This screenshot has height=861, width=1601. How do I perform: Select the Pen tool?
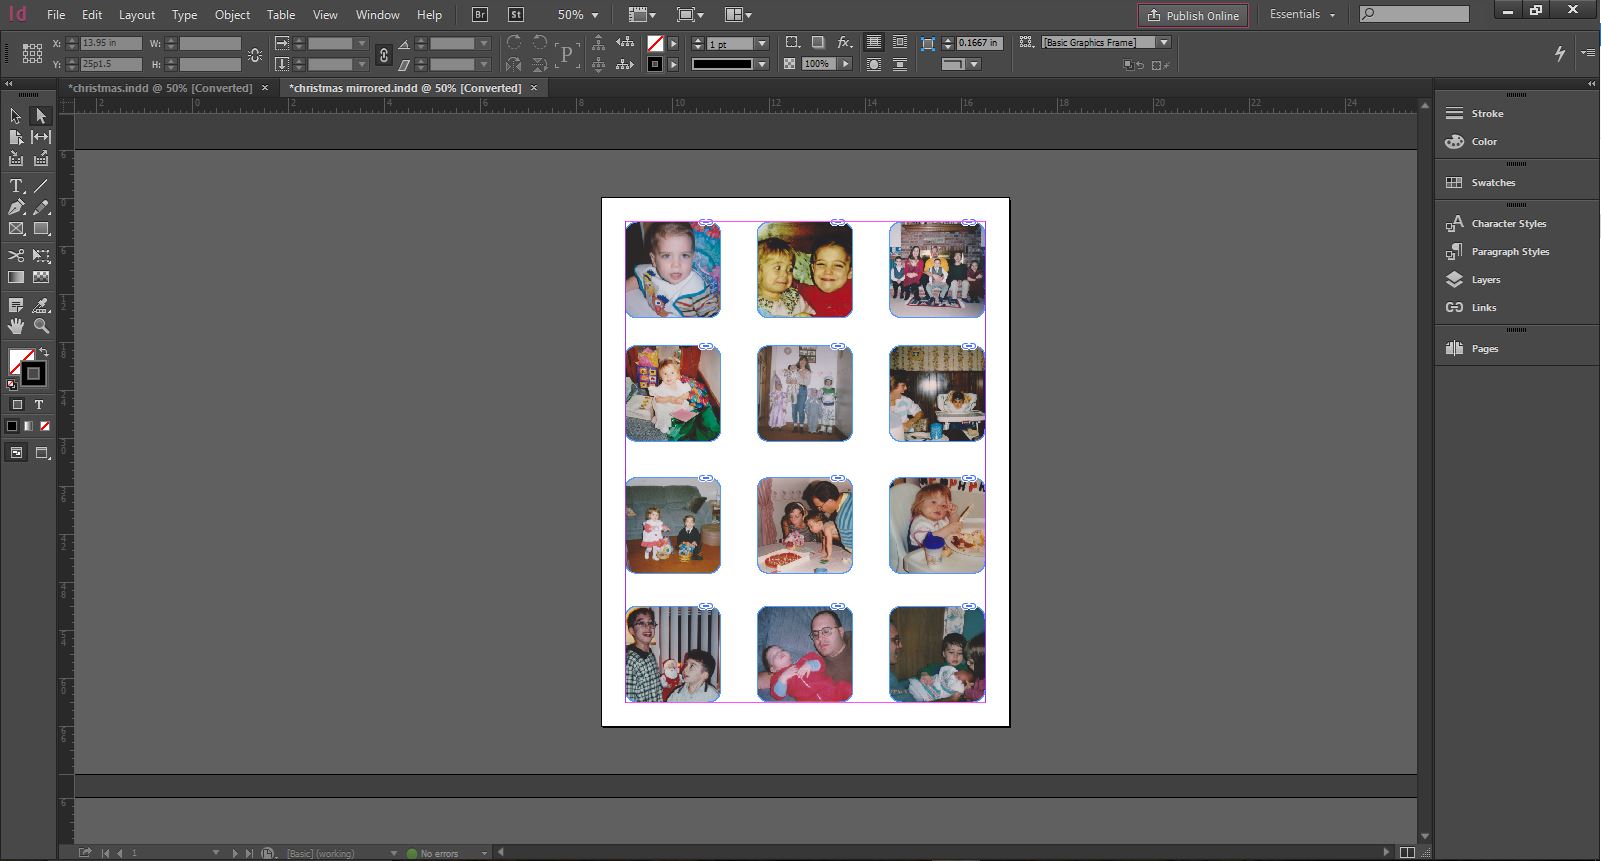click(16, 207)
